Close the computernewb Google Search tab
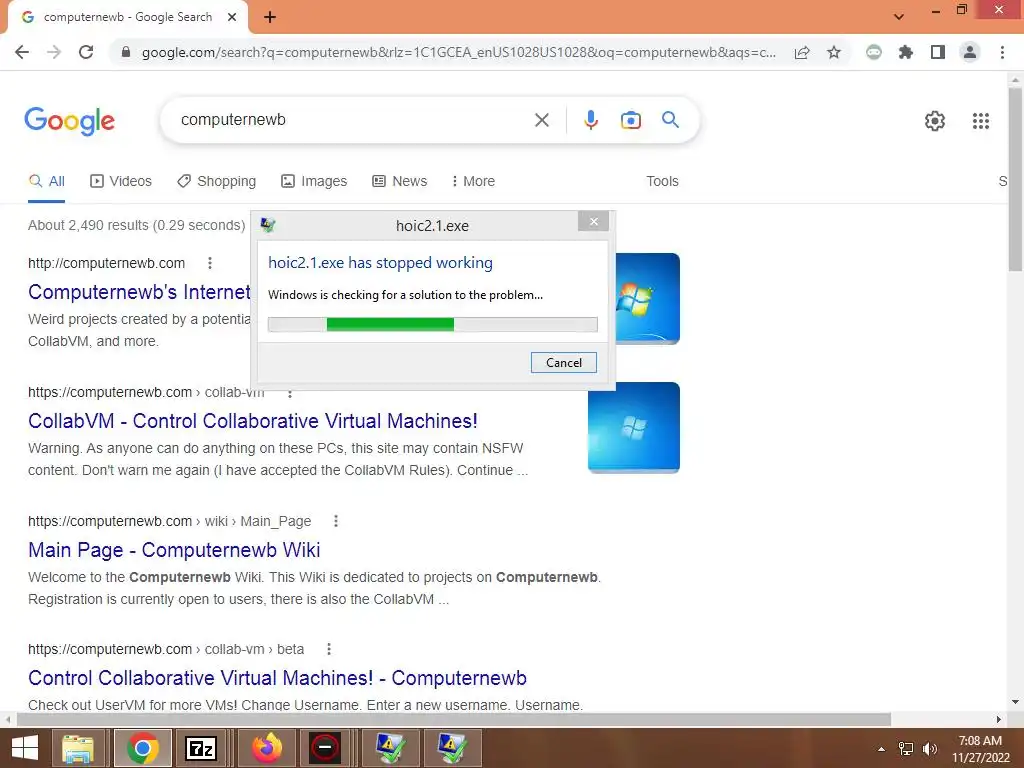This screenshot has height=768, width=1024. 232,18
